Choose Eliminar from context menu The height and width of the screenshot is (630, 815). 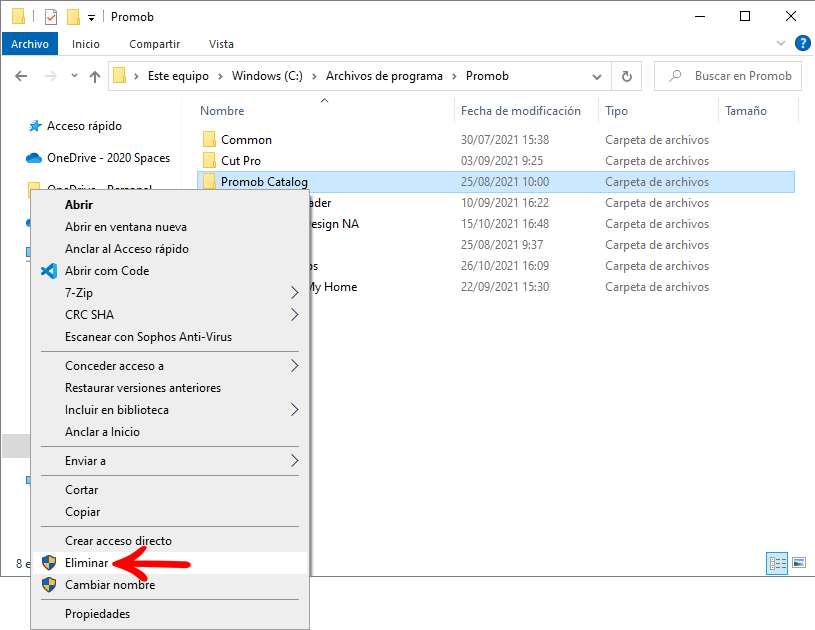click(x=170, y=563)
